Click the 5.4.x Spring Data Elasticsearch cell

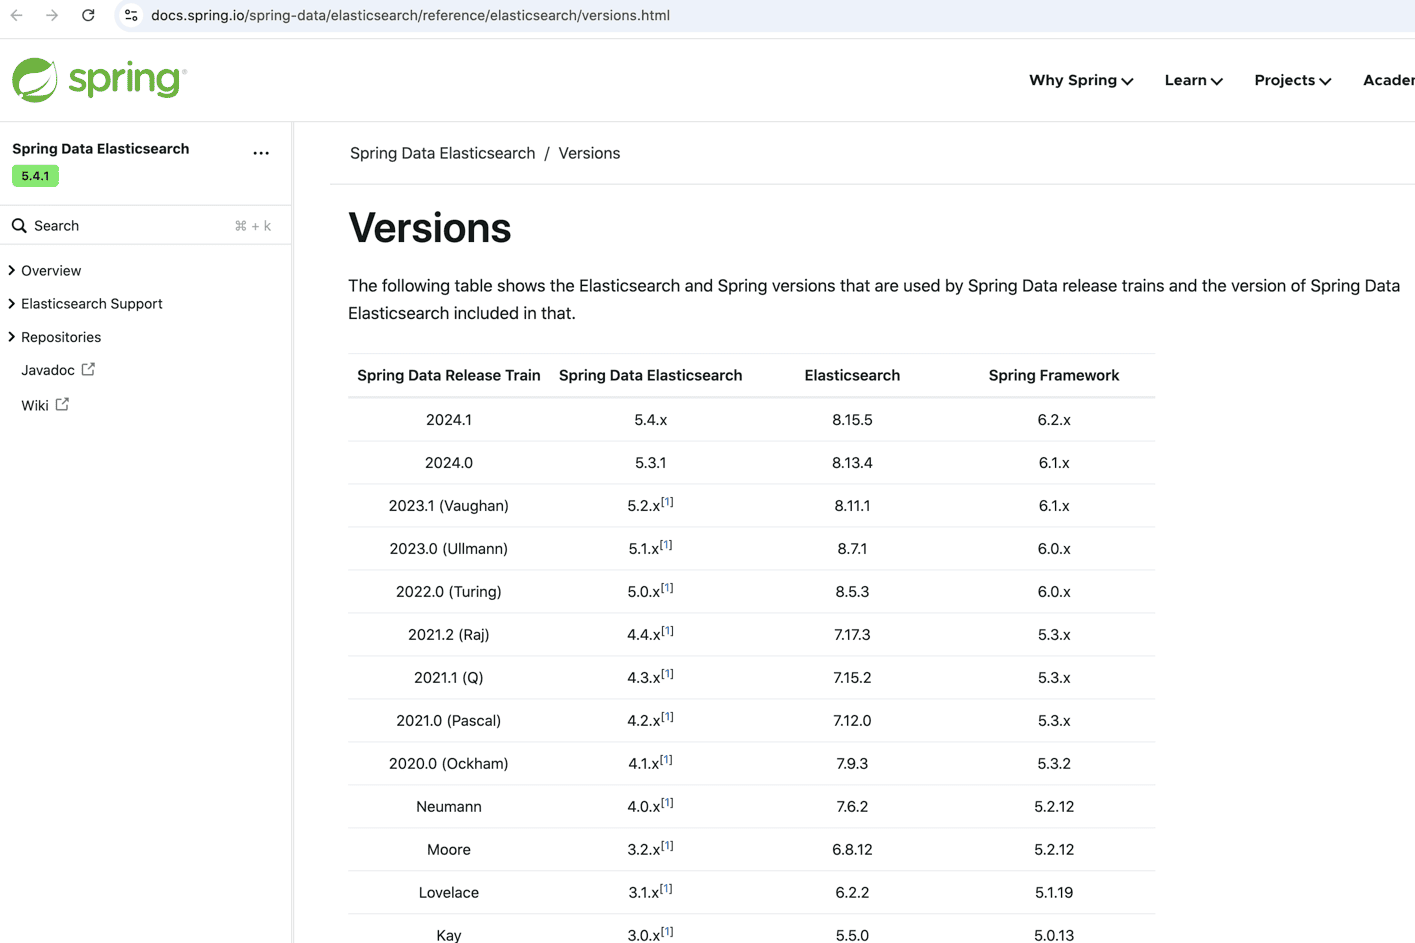(x=651, y=420)
